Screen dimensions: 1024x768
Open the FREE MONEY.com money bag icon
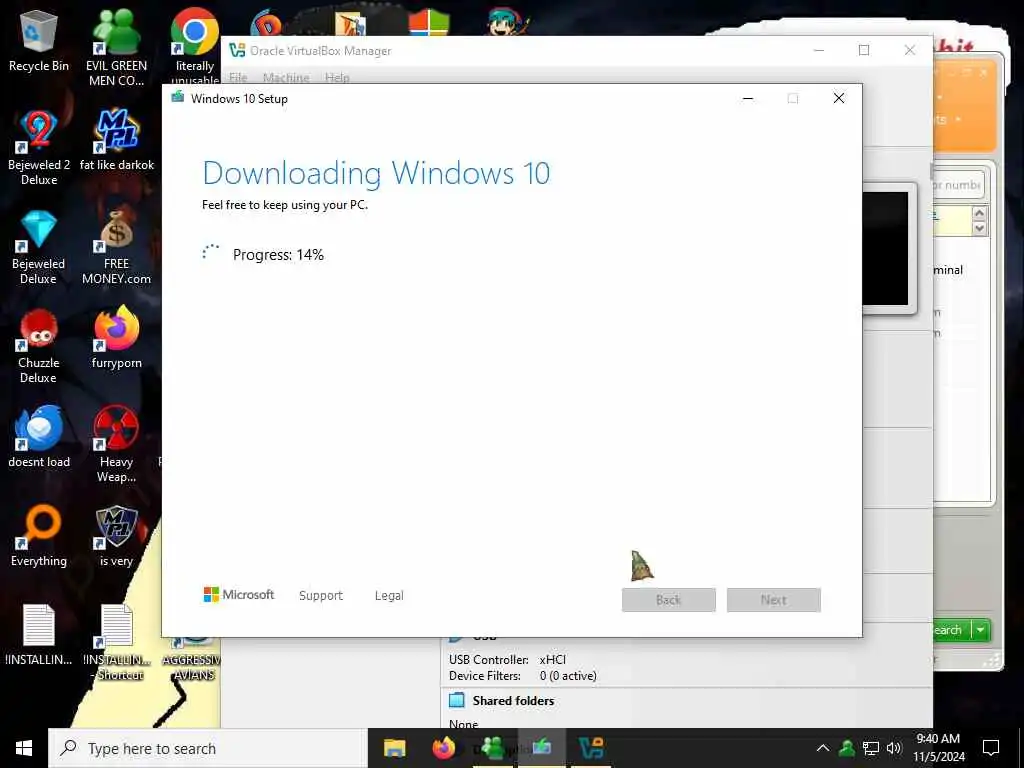tap(116, 247)
